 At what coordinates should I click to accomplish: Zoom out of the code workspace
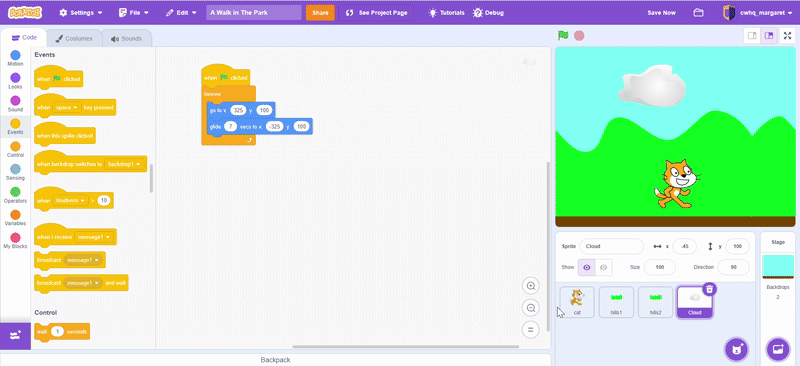(x=531, y=308)
